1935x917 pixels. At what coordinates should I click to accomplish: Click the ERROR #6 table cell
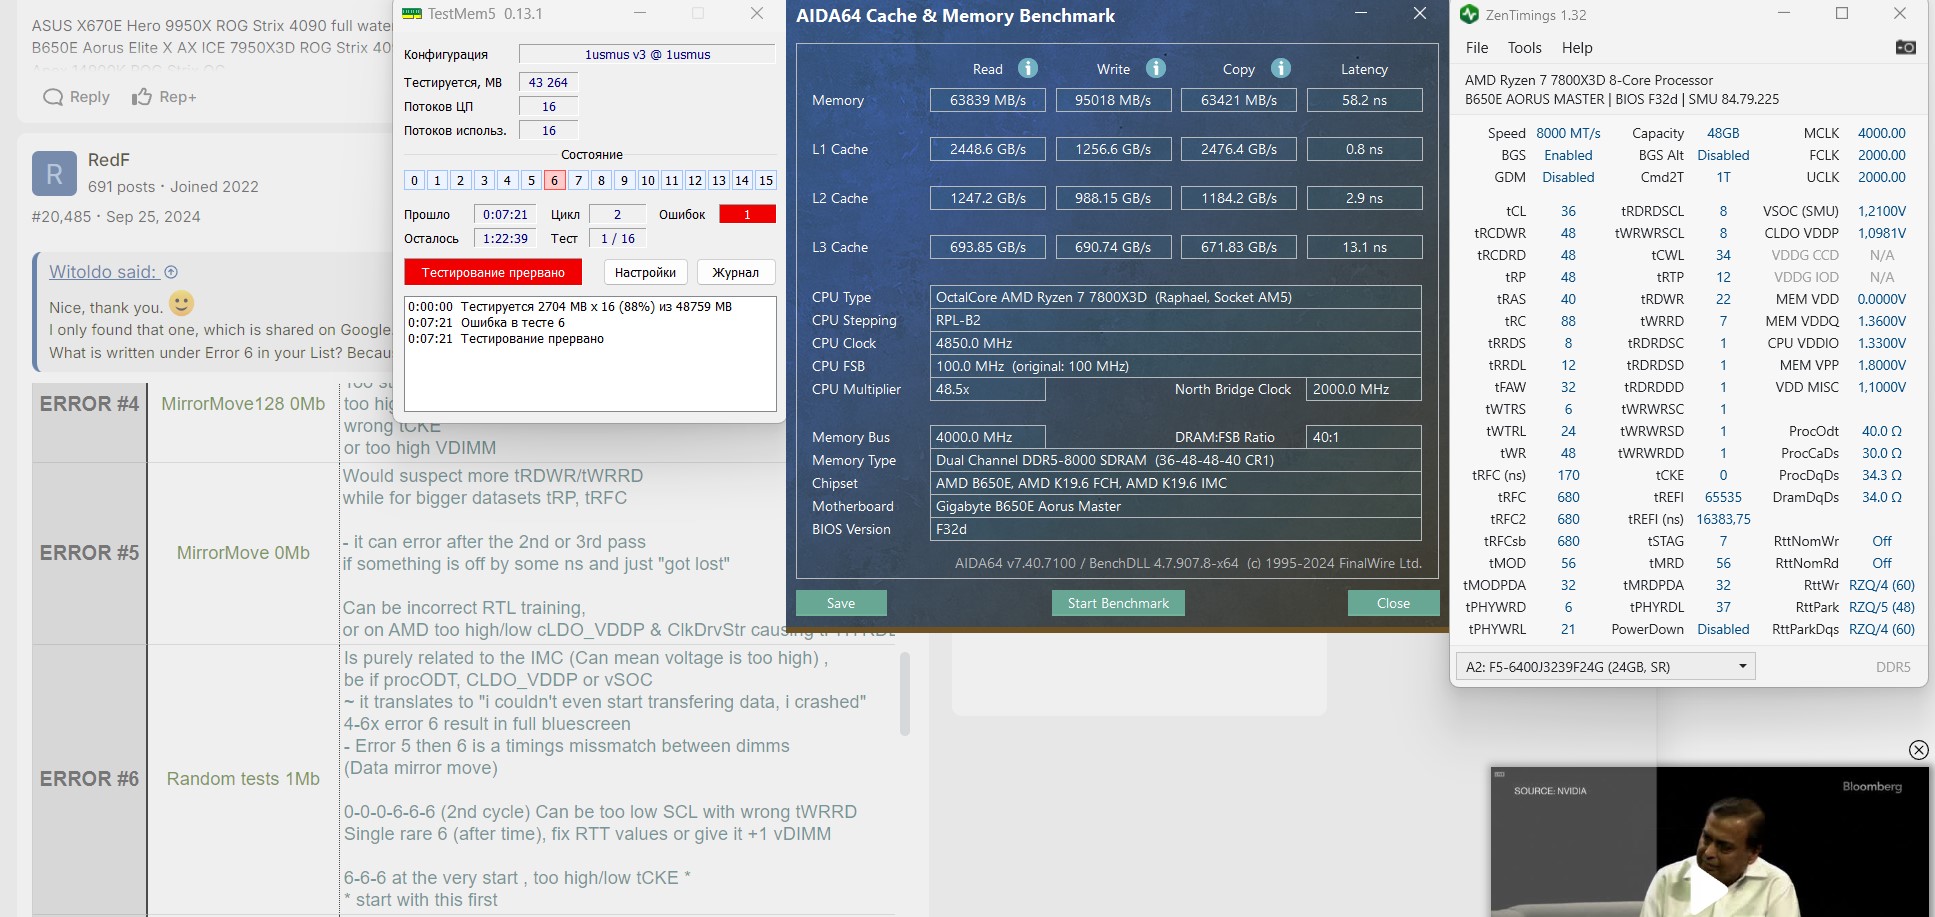tap(89, 779)
